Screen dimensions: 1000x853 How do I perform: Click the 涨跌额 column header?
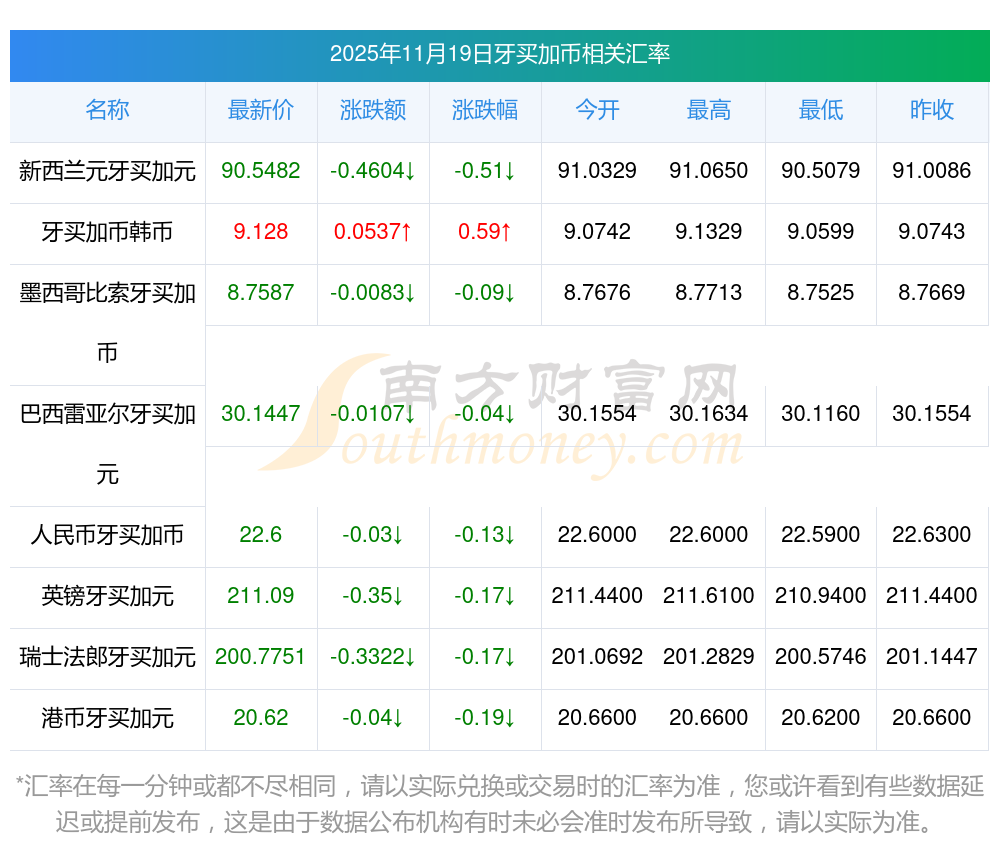[x=373, y=110]
